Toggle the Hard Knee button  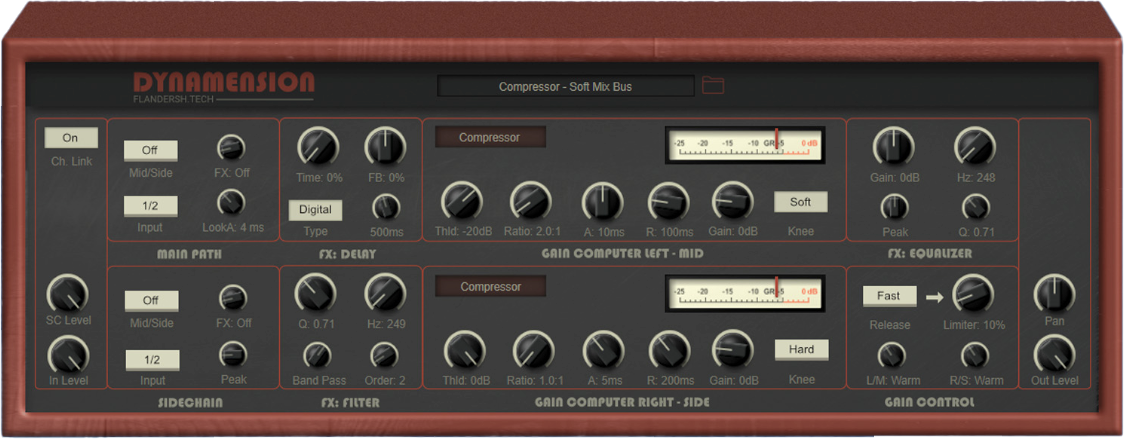click(x=801, y=349)
